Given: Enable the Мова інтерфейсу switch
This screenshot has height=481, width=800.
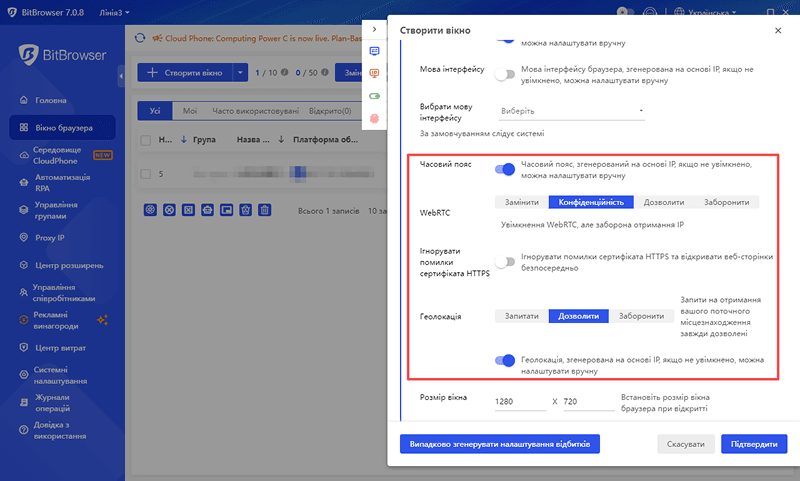Looking at the screenshot, I should (505, 74).
